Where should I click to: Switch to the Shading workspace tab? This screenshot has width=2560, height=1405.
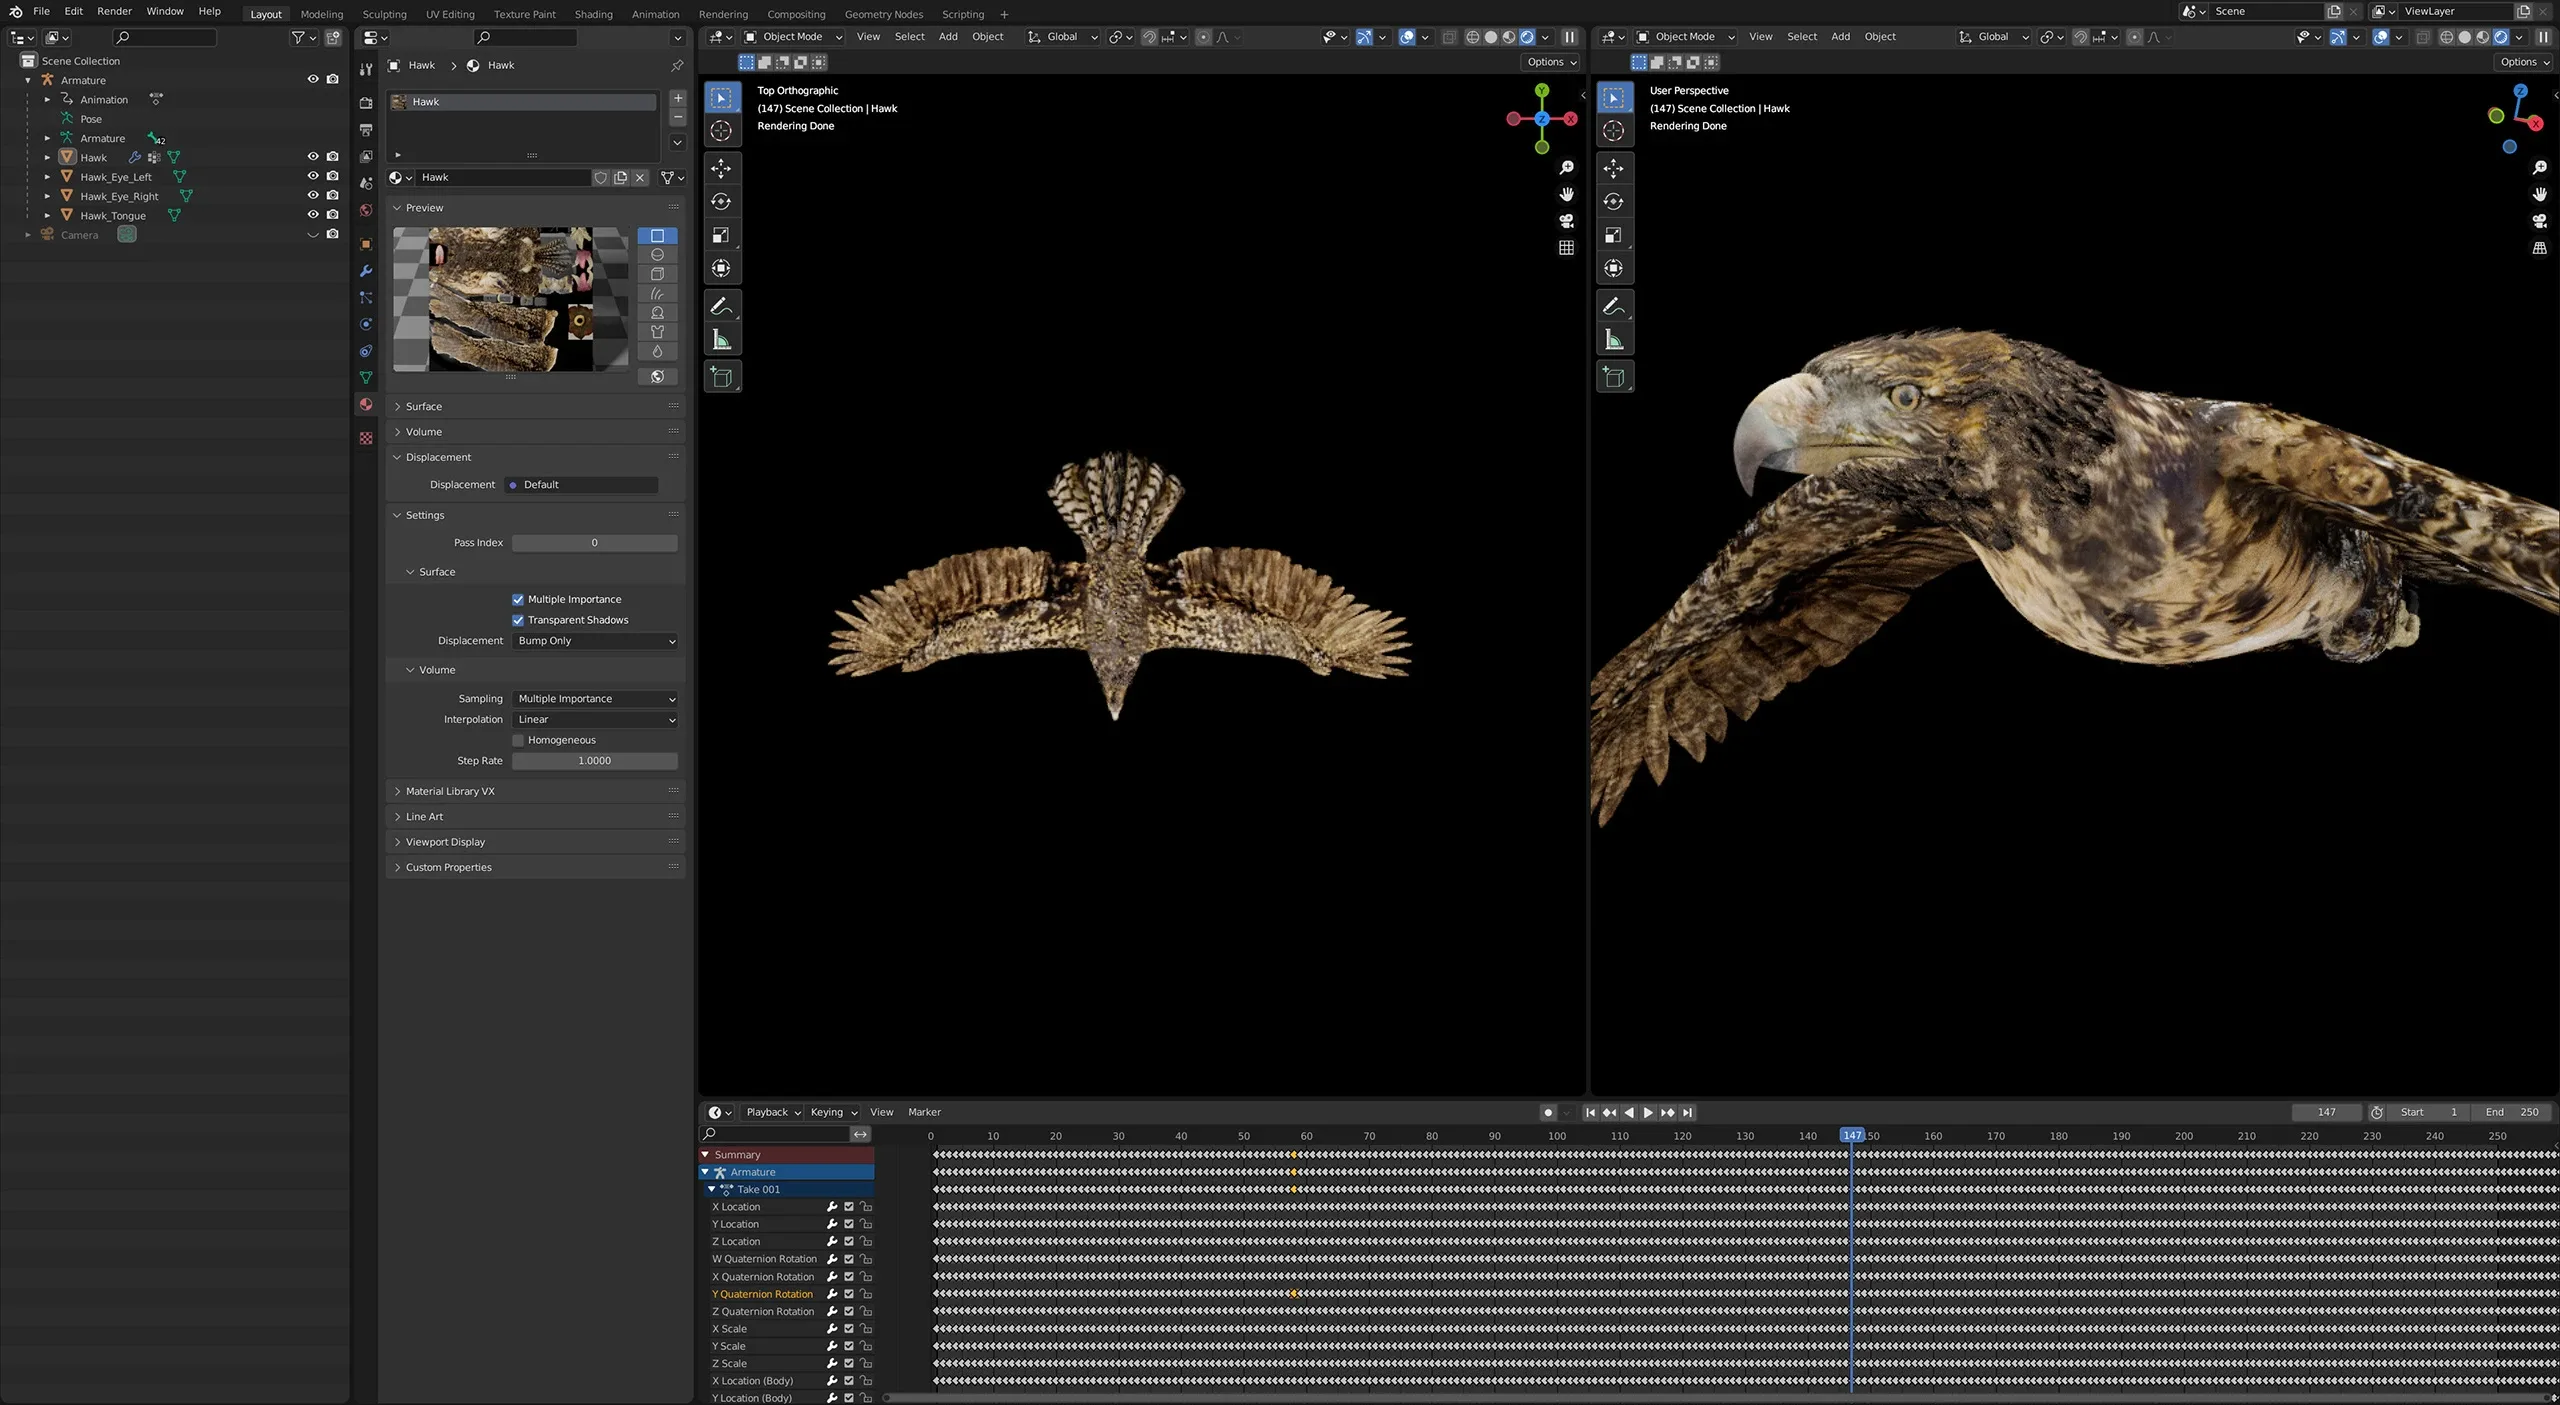(593, 14)
